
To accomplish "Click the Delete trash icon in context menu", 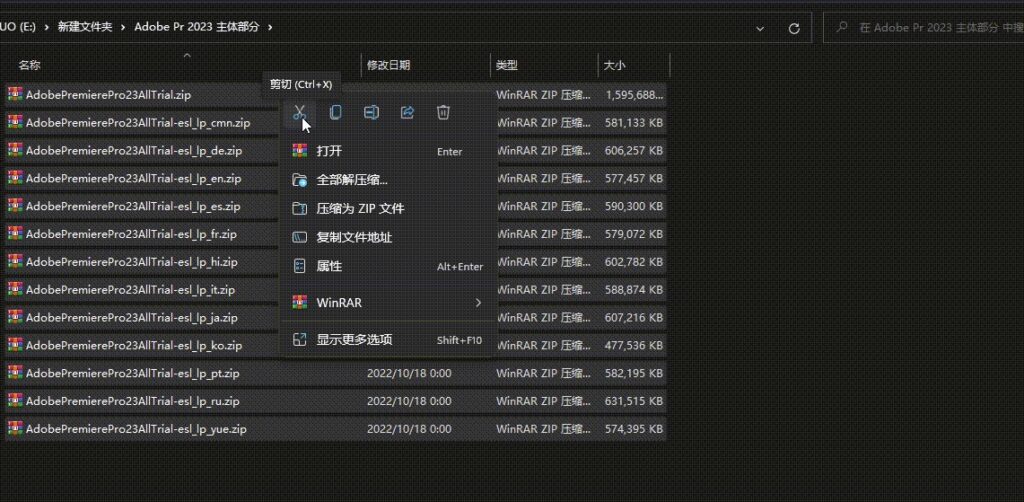I will [x=443, y=112].
